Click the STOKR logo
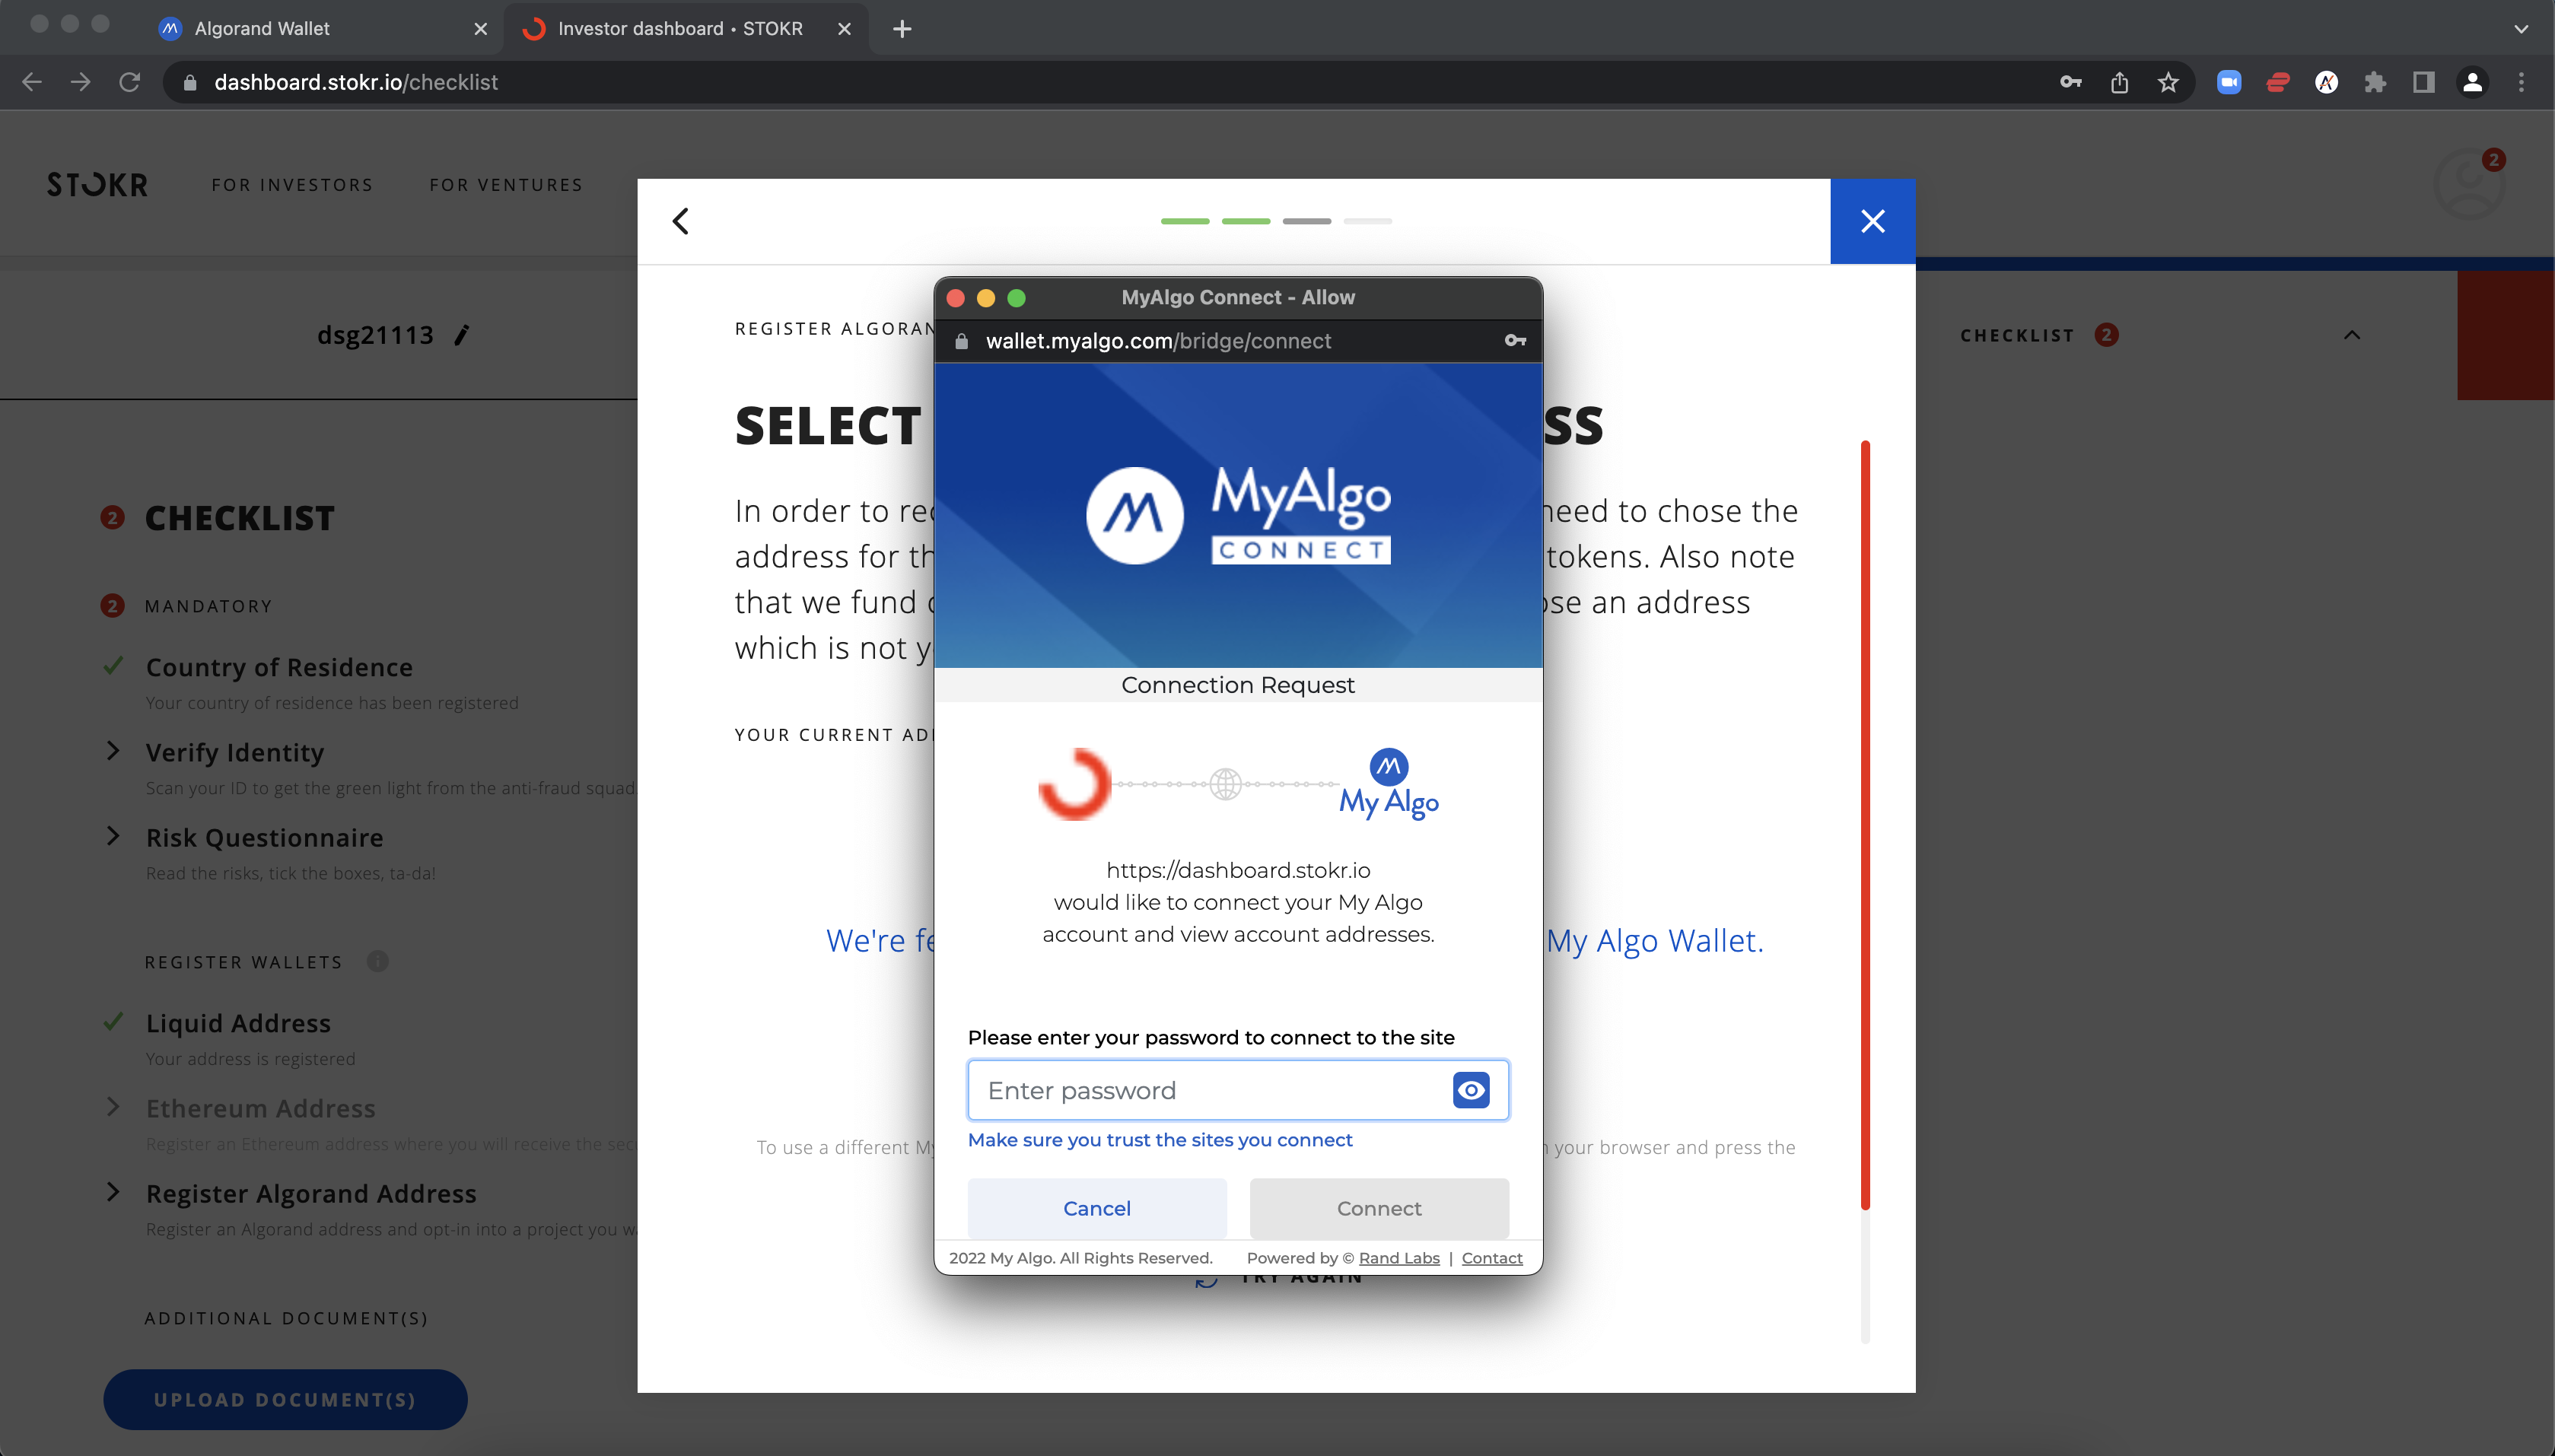The height and width of the screenshot is (1456, 2555). [97, 185]
